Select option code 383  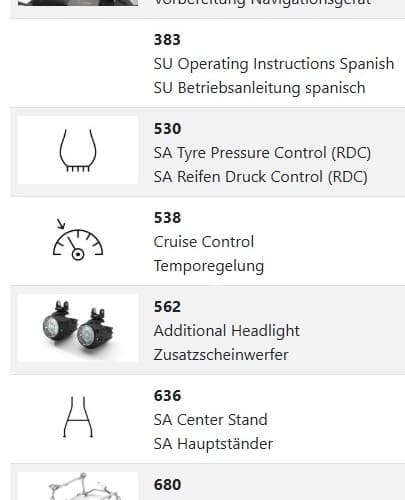pyautogui.click(x=167, y=40)
